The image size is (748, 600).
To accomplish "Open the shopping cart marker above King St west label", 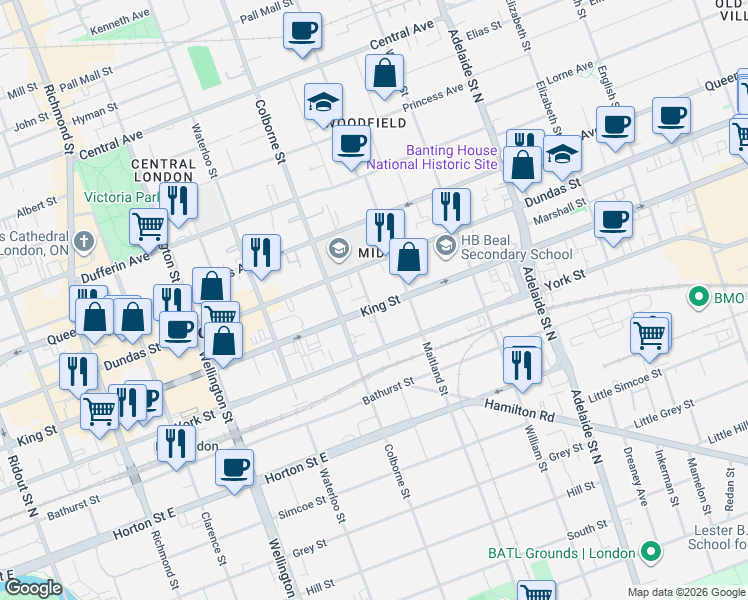I will pyautogui.click(x=99, y=414).
